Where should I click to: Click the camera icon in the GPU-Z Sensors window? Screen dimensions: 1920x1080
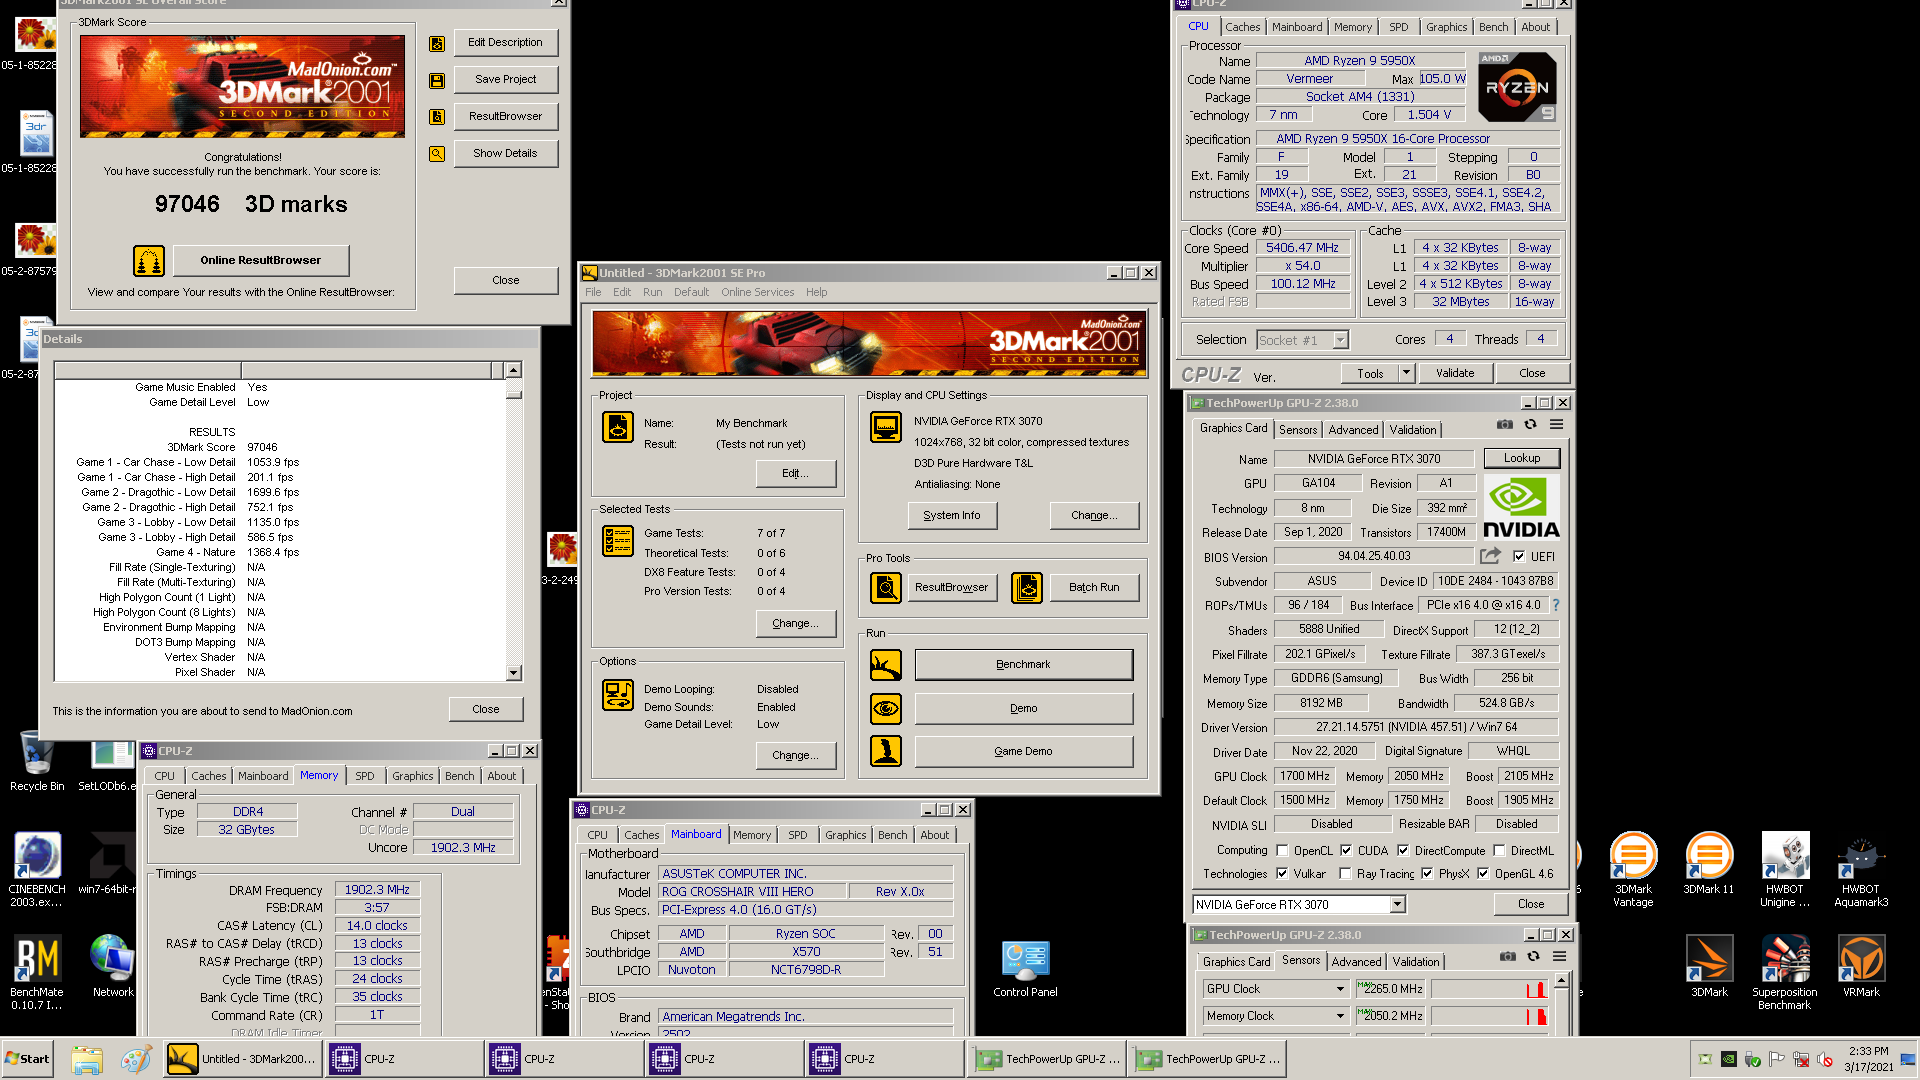[1507, 957]
